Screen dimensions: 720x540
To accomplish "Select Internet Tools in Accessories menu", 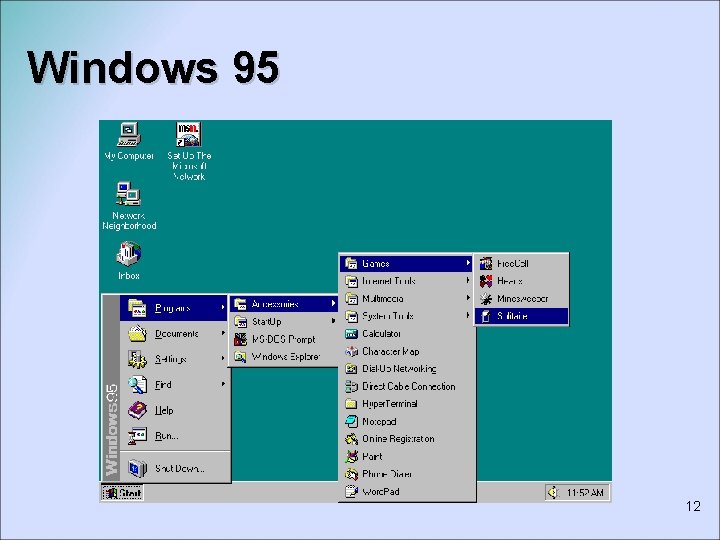I will (x=406, y=281).
